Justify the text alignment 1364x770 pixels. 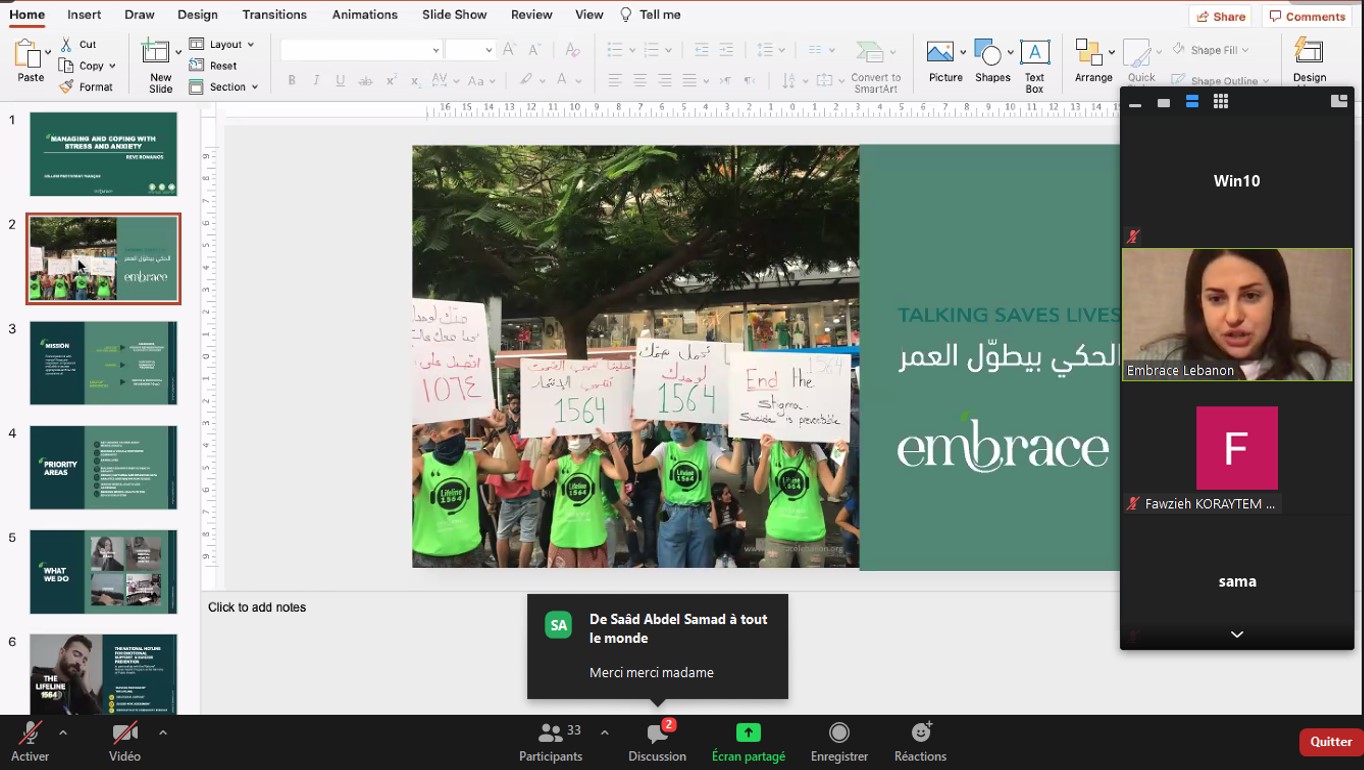[x=690, y=81]
